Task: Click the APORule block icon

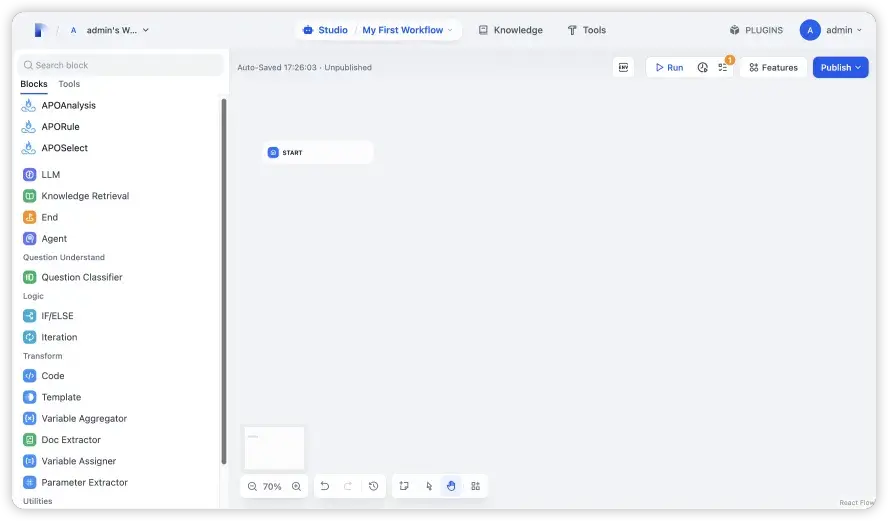Action: (28, 127)
